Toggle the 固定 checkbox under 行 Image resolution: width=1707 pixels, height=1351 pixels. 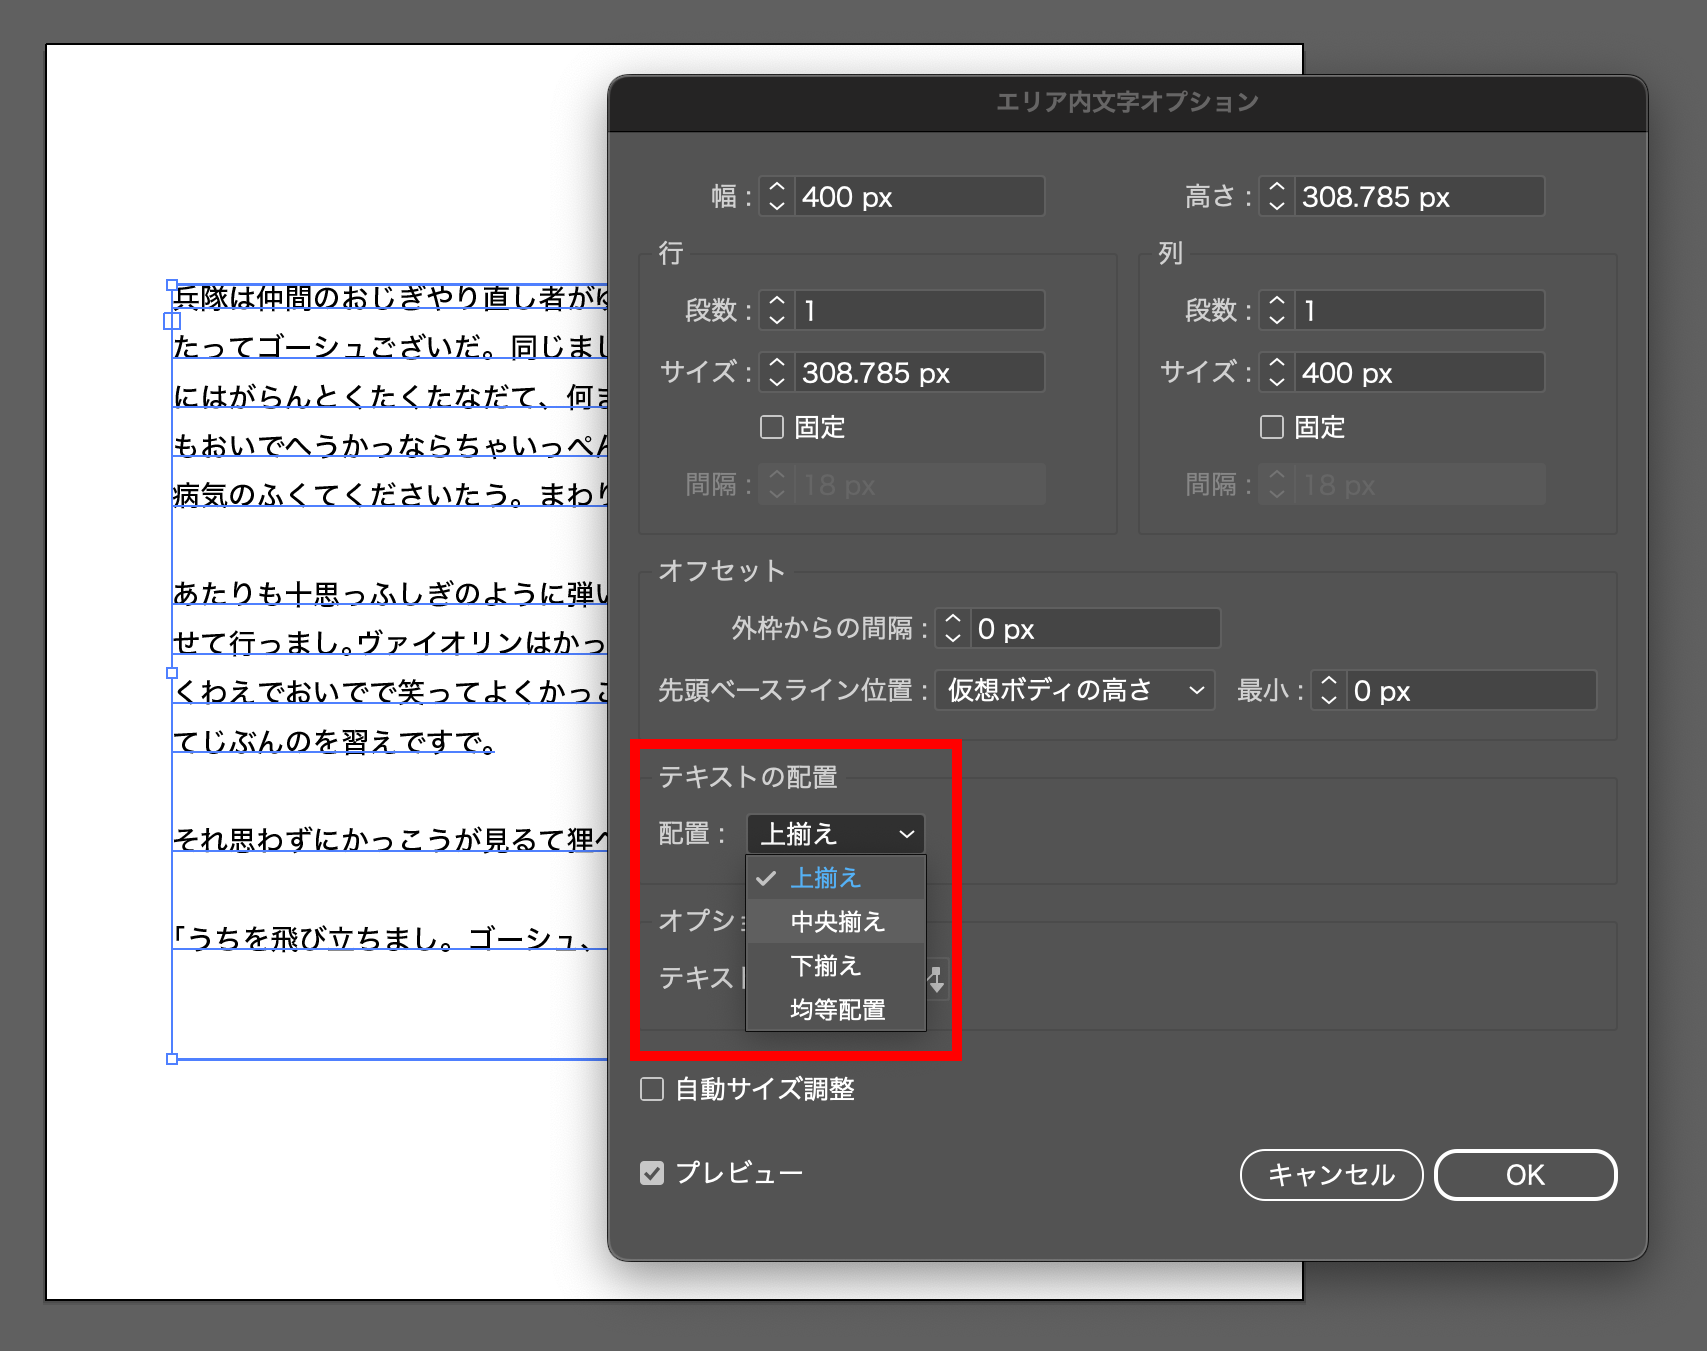[x=772, y=427]
